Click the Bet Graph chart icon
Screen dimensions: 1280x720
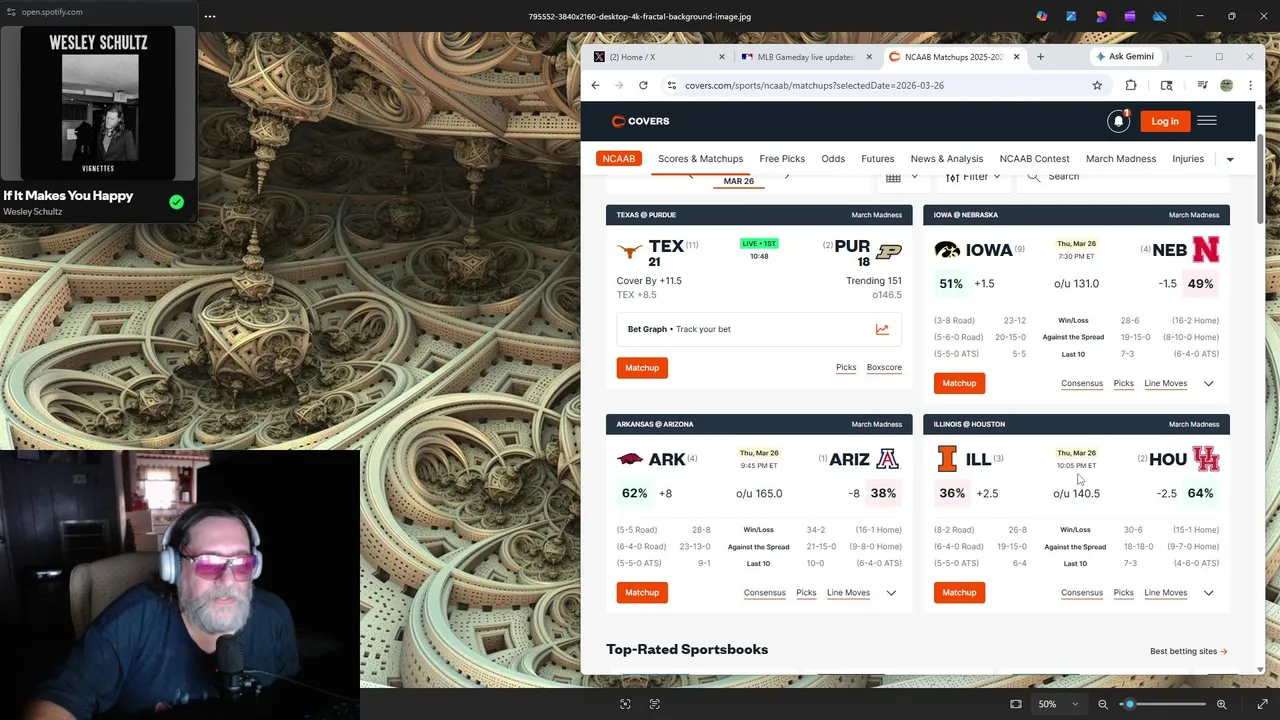[x=882, y=329]
